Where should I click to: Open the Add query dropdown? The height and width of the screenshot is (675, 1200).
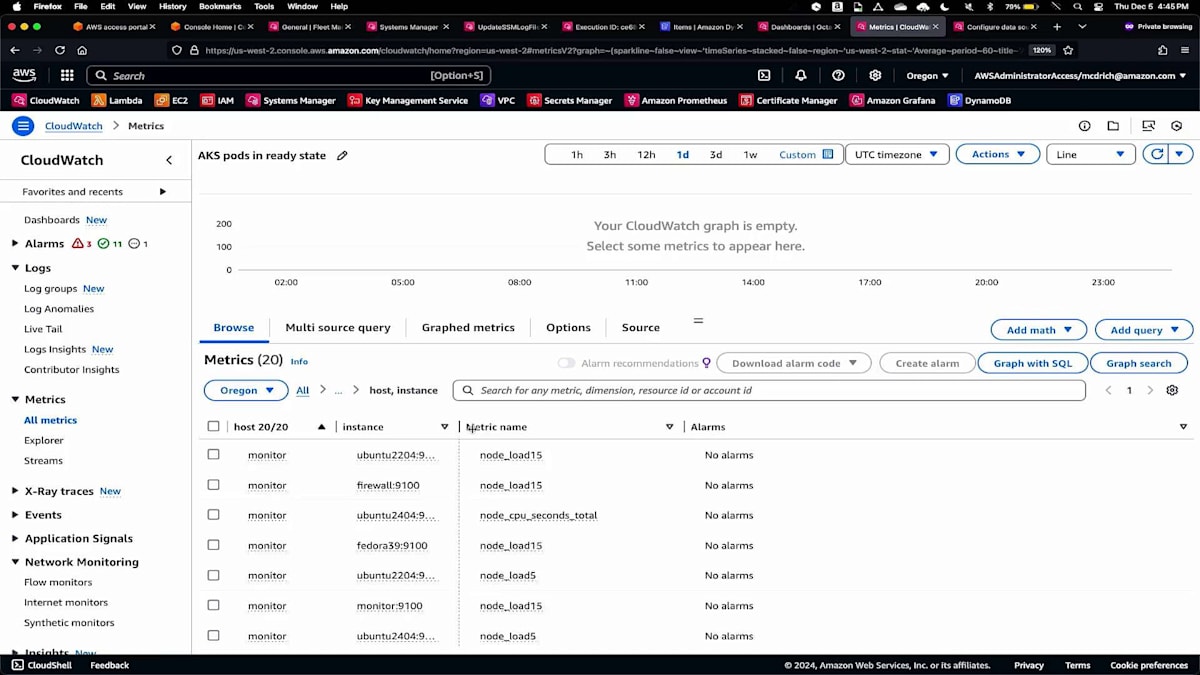click(1144, 330)
